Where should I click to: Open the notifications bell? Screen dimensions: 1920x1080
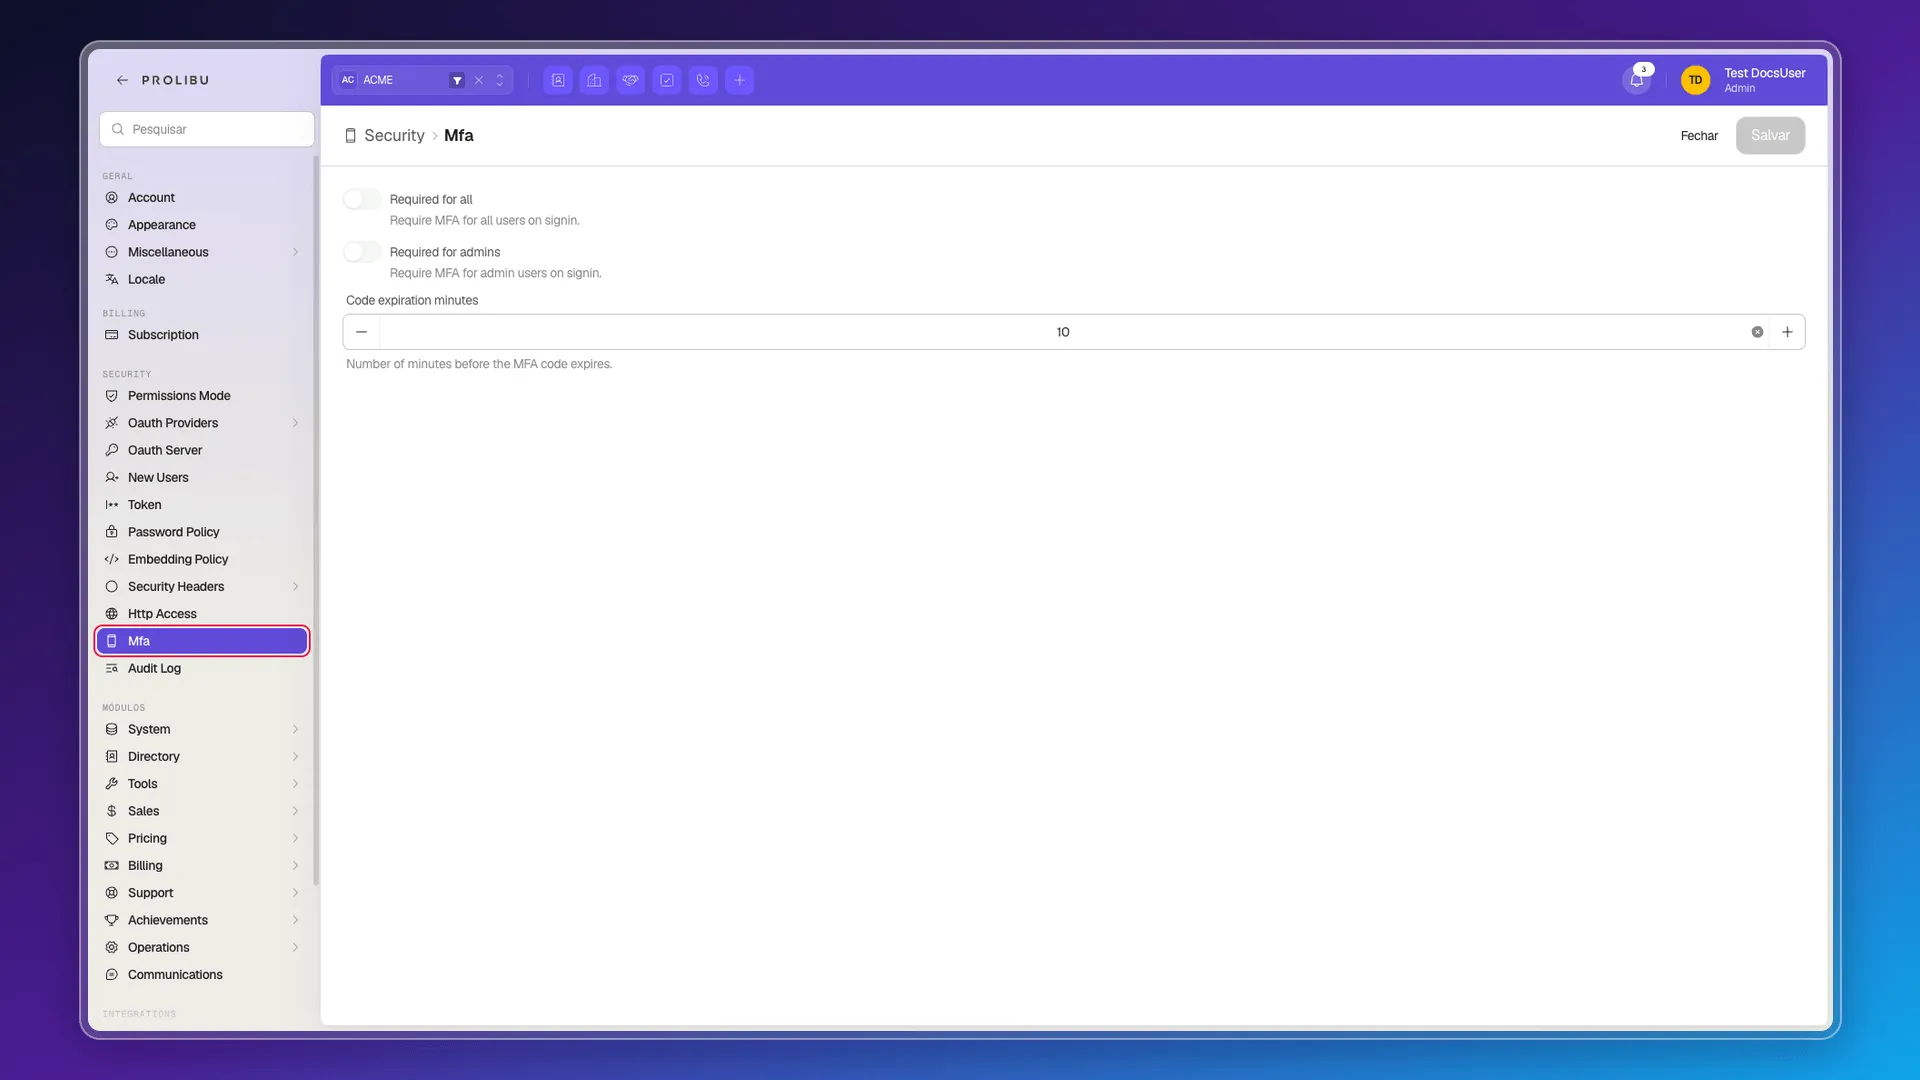1637,80
